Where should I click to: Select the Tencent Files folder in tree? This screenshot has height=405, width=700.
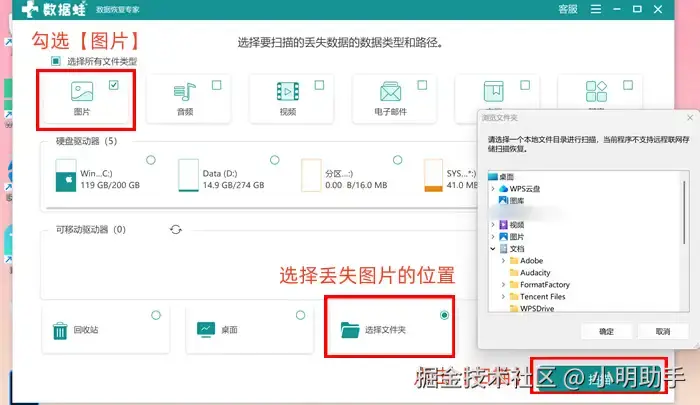[x=542, y=296]
